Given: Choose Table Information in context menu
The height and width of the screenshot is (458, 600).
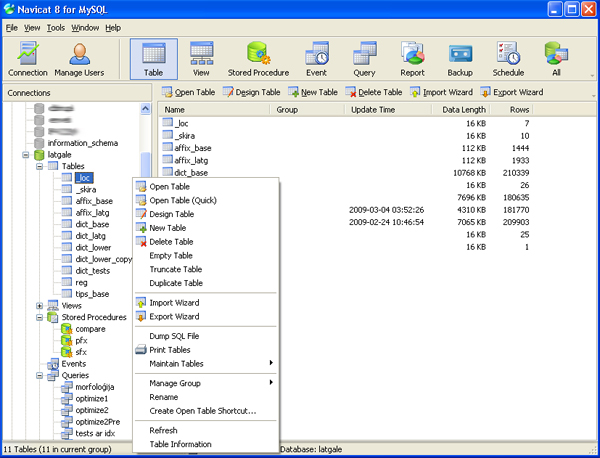Looking at the screenshot, I should [x=205, y=444].
